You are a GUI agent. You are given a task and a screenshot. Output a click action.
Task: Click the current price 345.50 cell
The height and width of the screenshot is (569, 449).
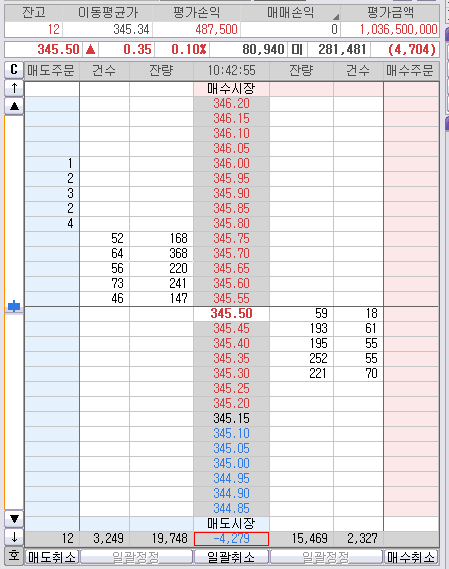[231, 314]
